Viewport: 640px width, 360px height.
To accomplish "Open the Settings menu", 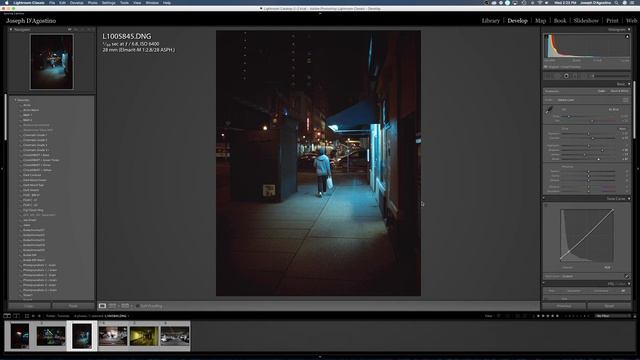I will pos(109,2).
